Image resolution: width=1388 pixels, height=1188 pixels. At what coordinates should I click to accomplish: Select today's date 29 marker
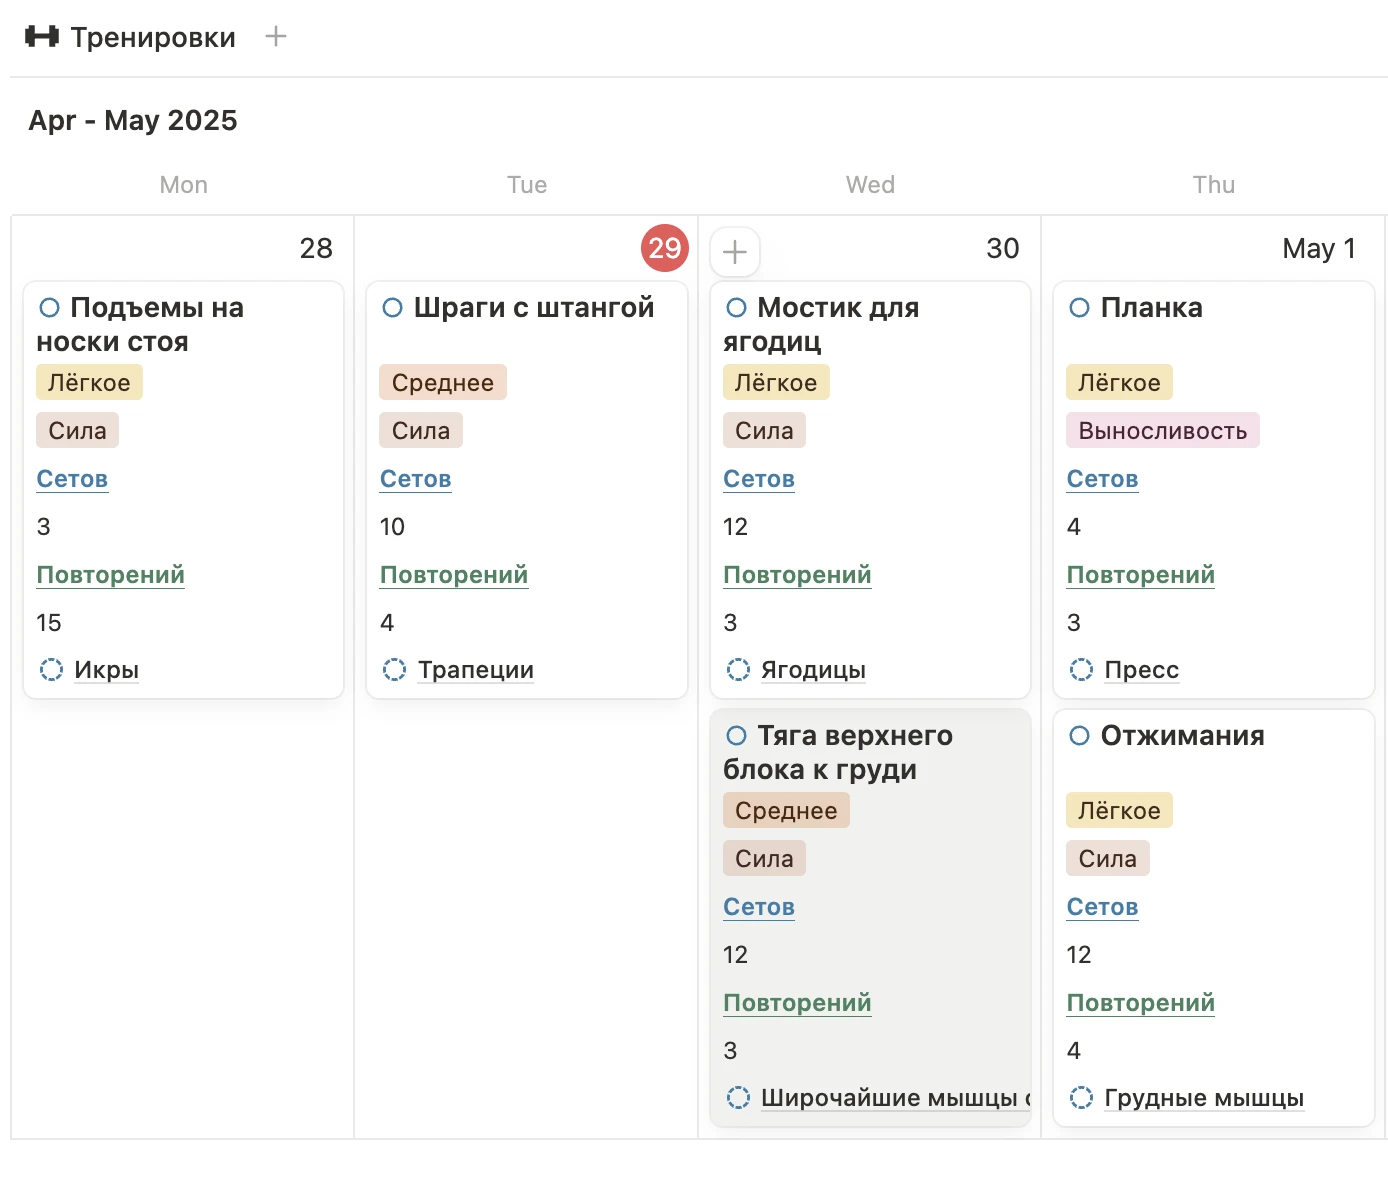pos(665,248)
